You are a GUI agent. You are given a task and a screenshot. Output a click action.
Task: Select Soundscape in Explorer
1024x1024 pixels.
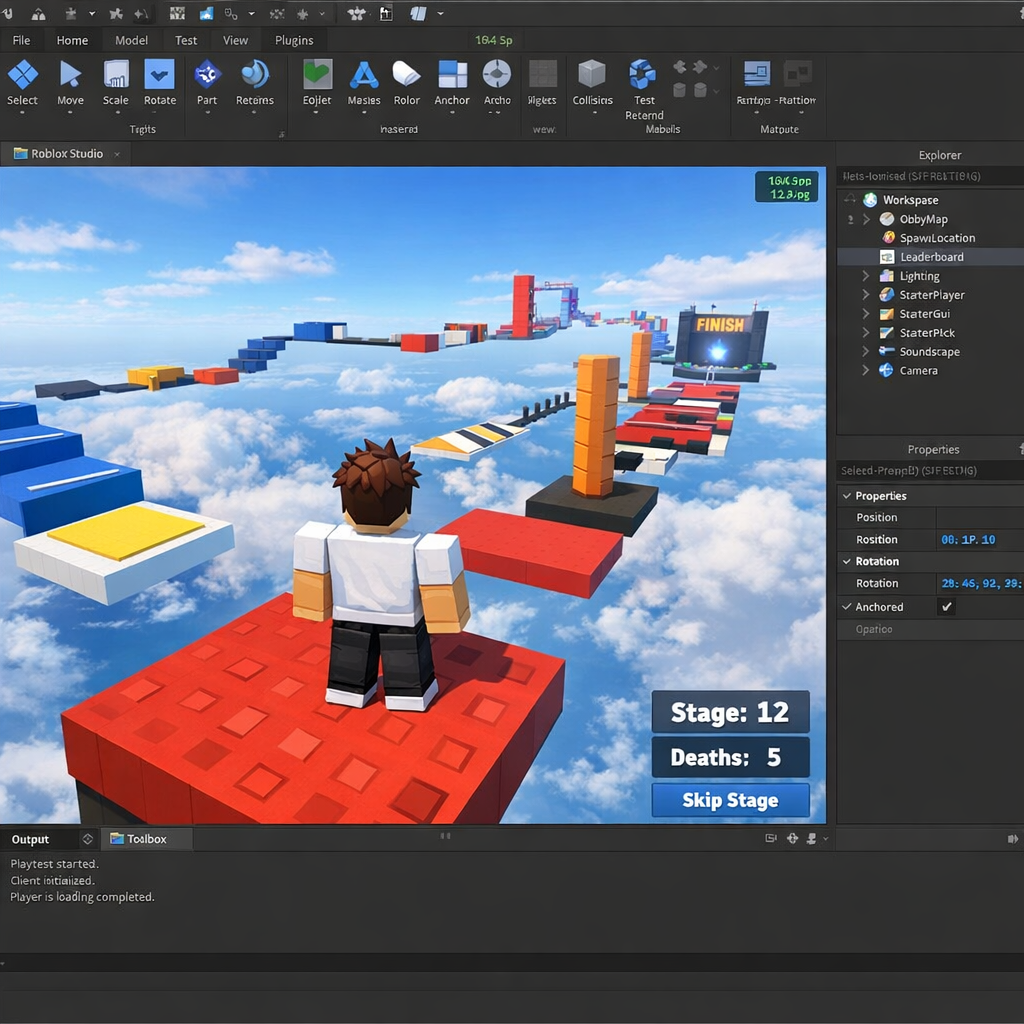929,351
